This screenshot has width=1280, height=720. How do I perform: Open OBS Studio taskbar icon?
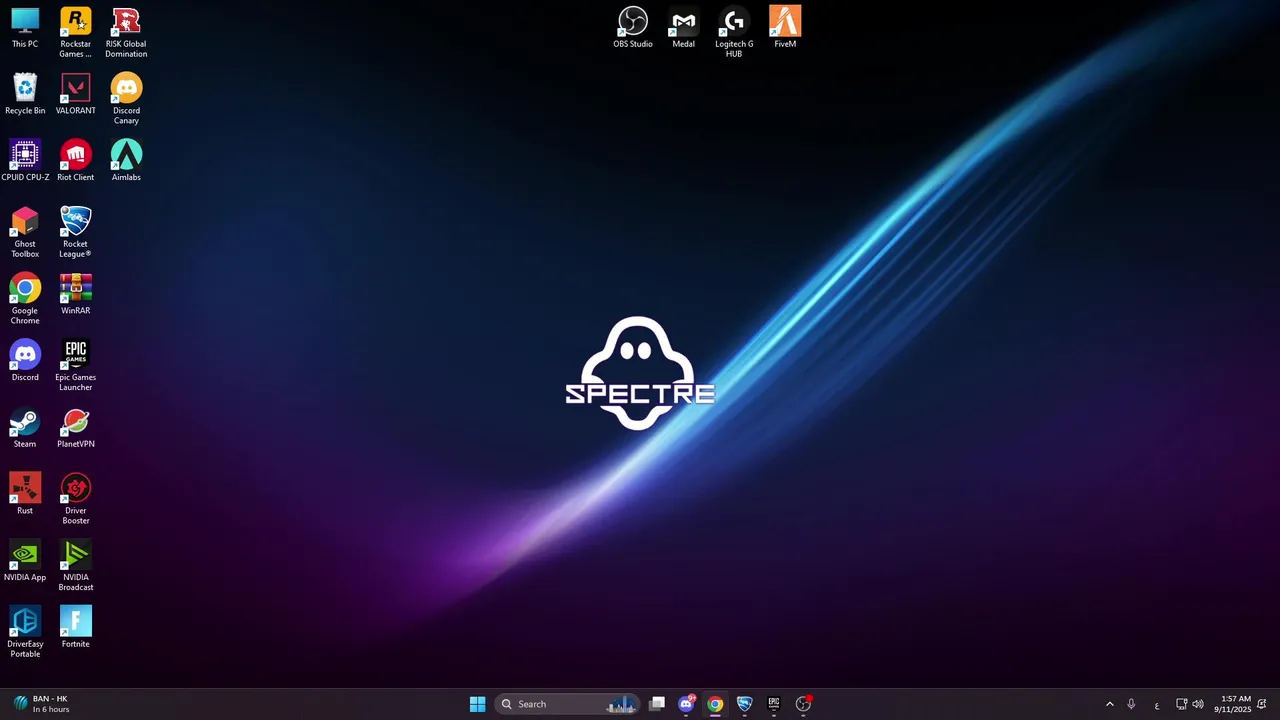pos(803,704)
